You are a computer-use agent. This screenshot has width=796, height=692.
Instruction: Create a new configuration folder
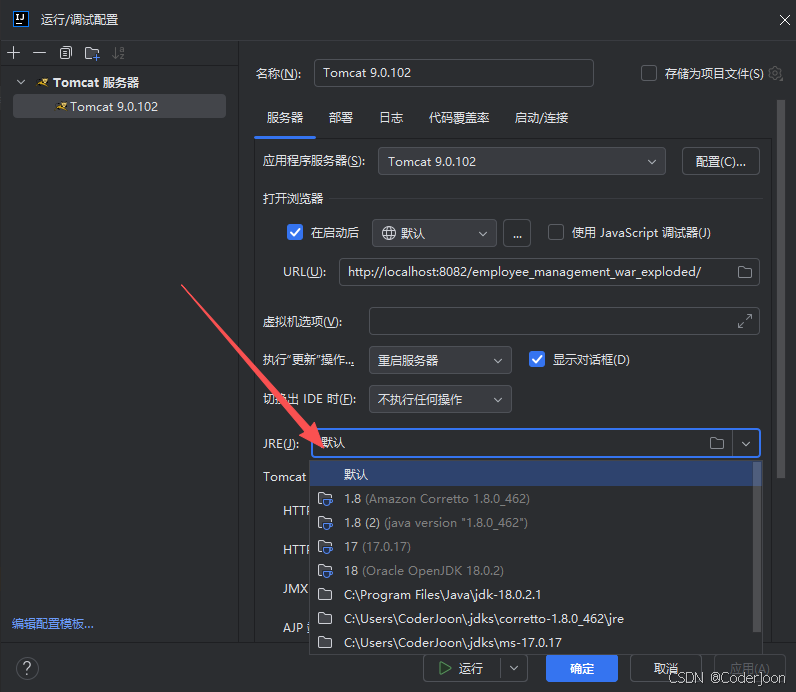[x=92, y=53]
